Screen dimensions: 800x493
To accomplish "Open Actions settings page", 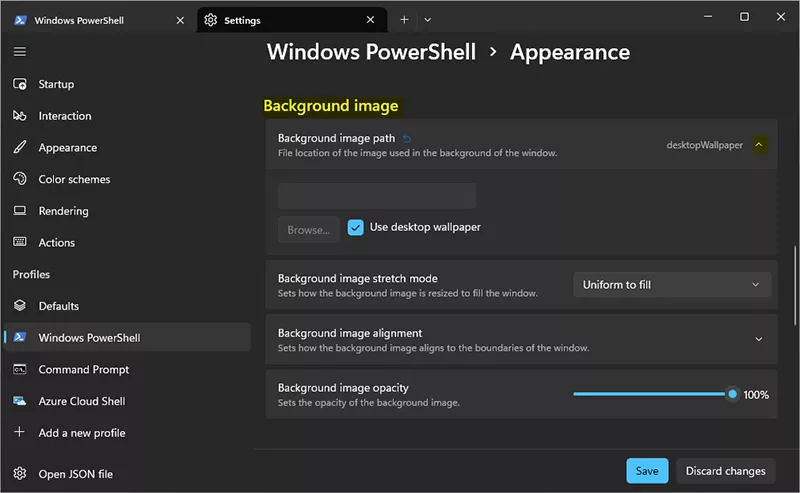I will (x=128, y=242).
